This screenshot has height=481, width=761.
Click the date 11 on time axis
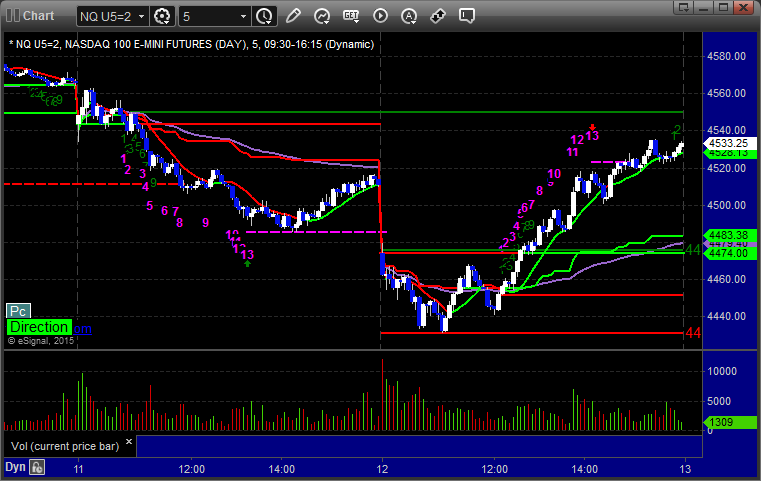pyautogui.click(x=78, y=469)
